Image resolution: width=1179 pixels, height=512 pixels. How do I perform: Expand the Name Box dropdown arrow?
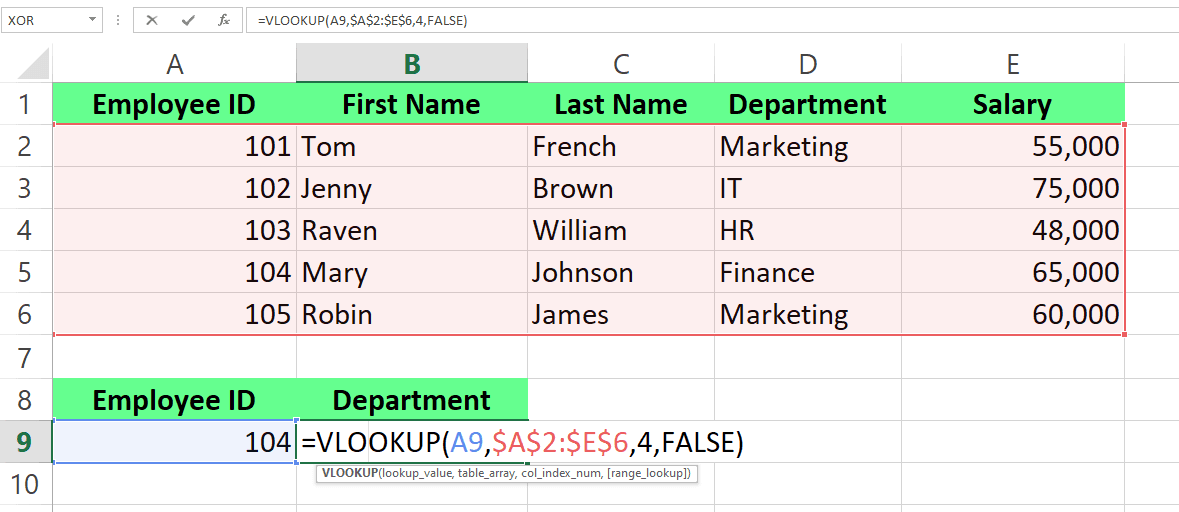pos(93,20)
